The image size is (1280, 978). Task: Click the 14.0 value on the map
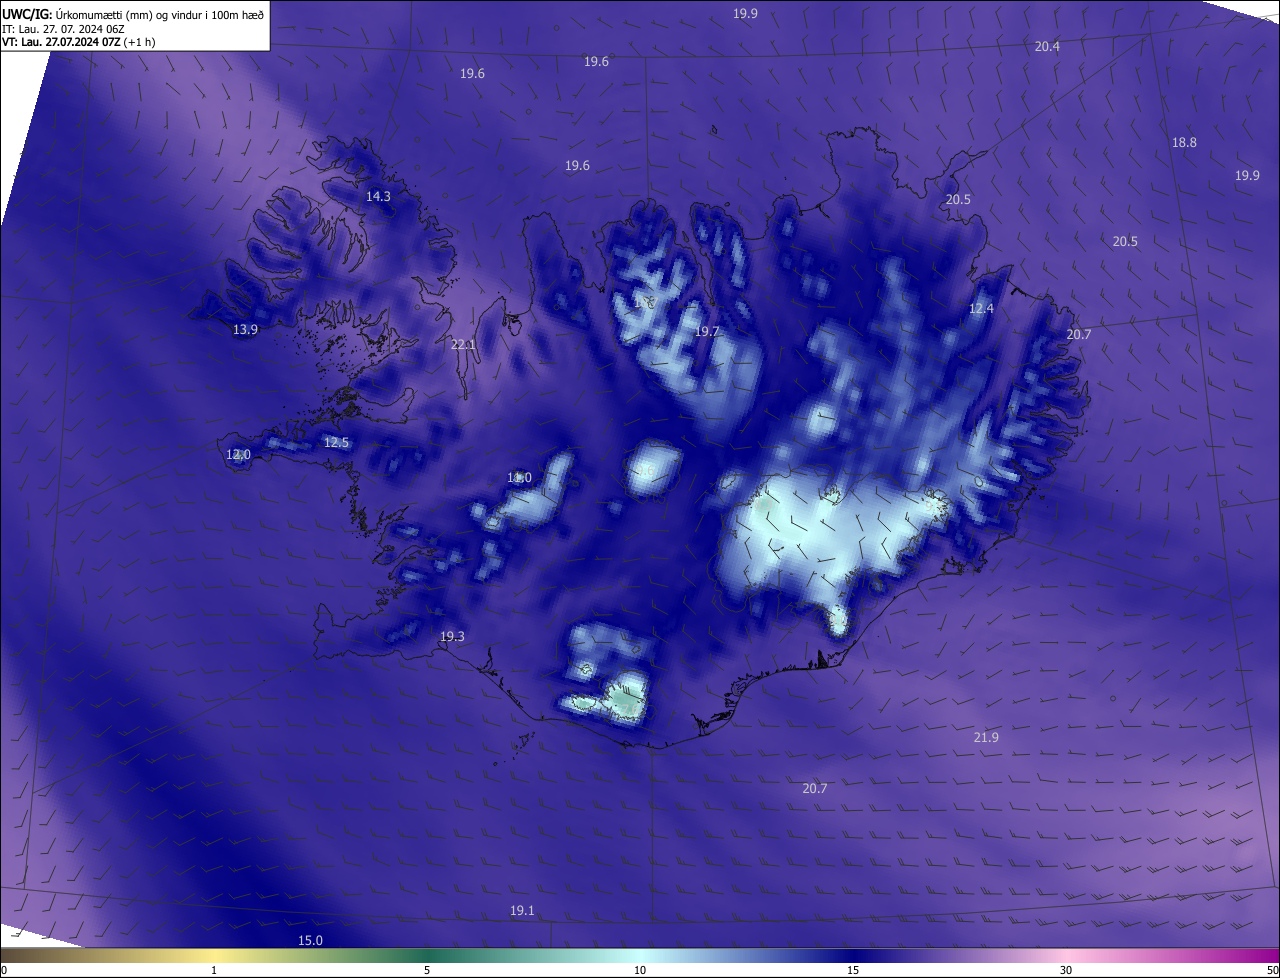tap(519, 478)
